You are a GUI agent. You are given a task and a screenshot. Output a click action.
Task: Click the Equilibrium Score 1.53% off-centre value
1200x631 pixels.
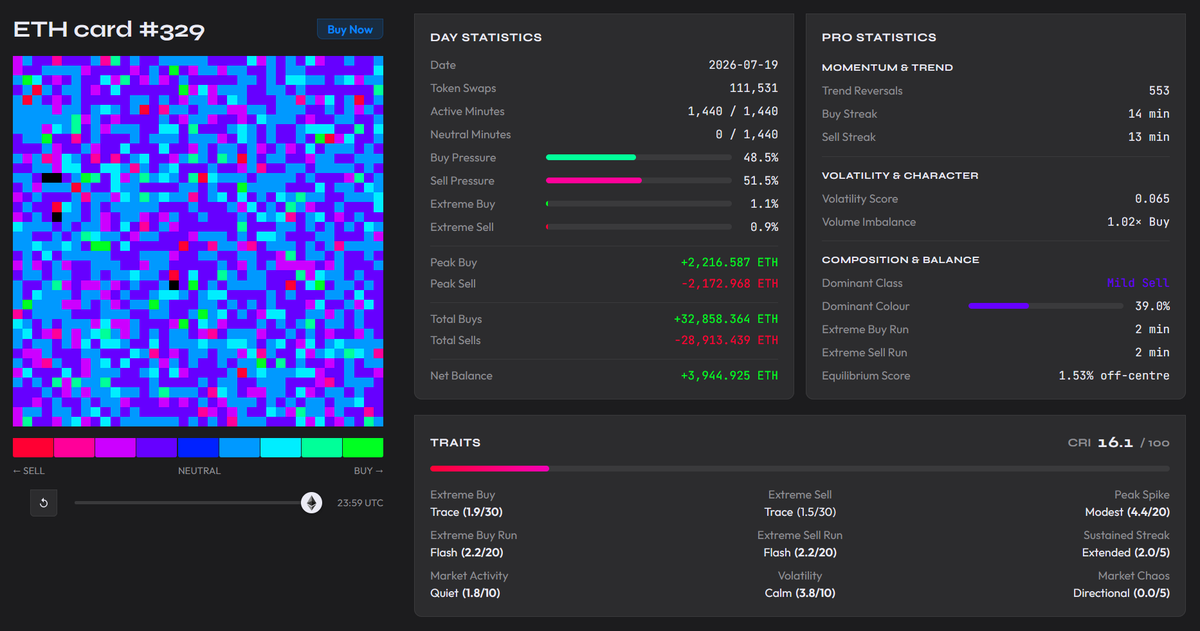pos(1114,375)
